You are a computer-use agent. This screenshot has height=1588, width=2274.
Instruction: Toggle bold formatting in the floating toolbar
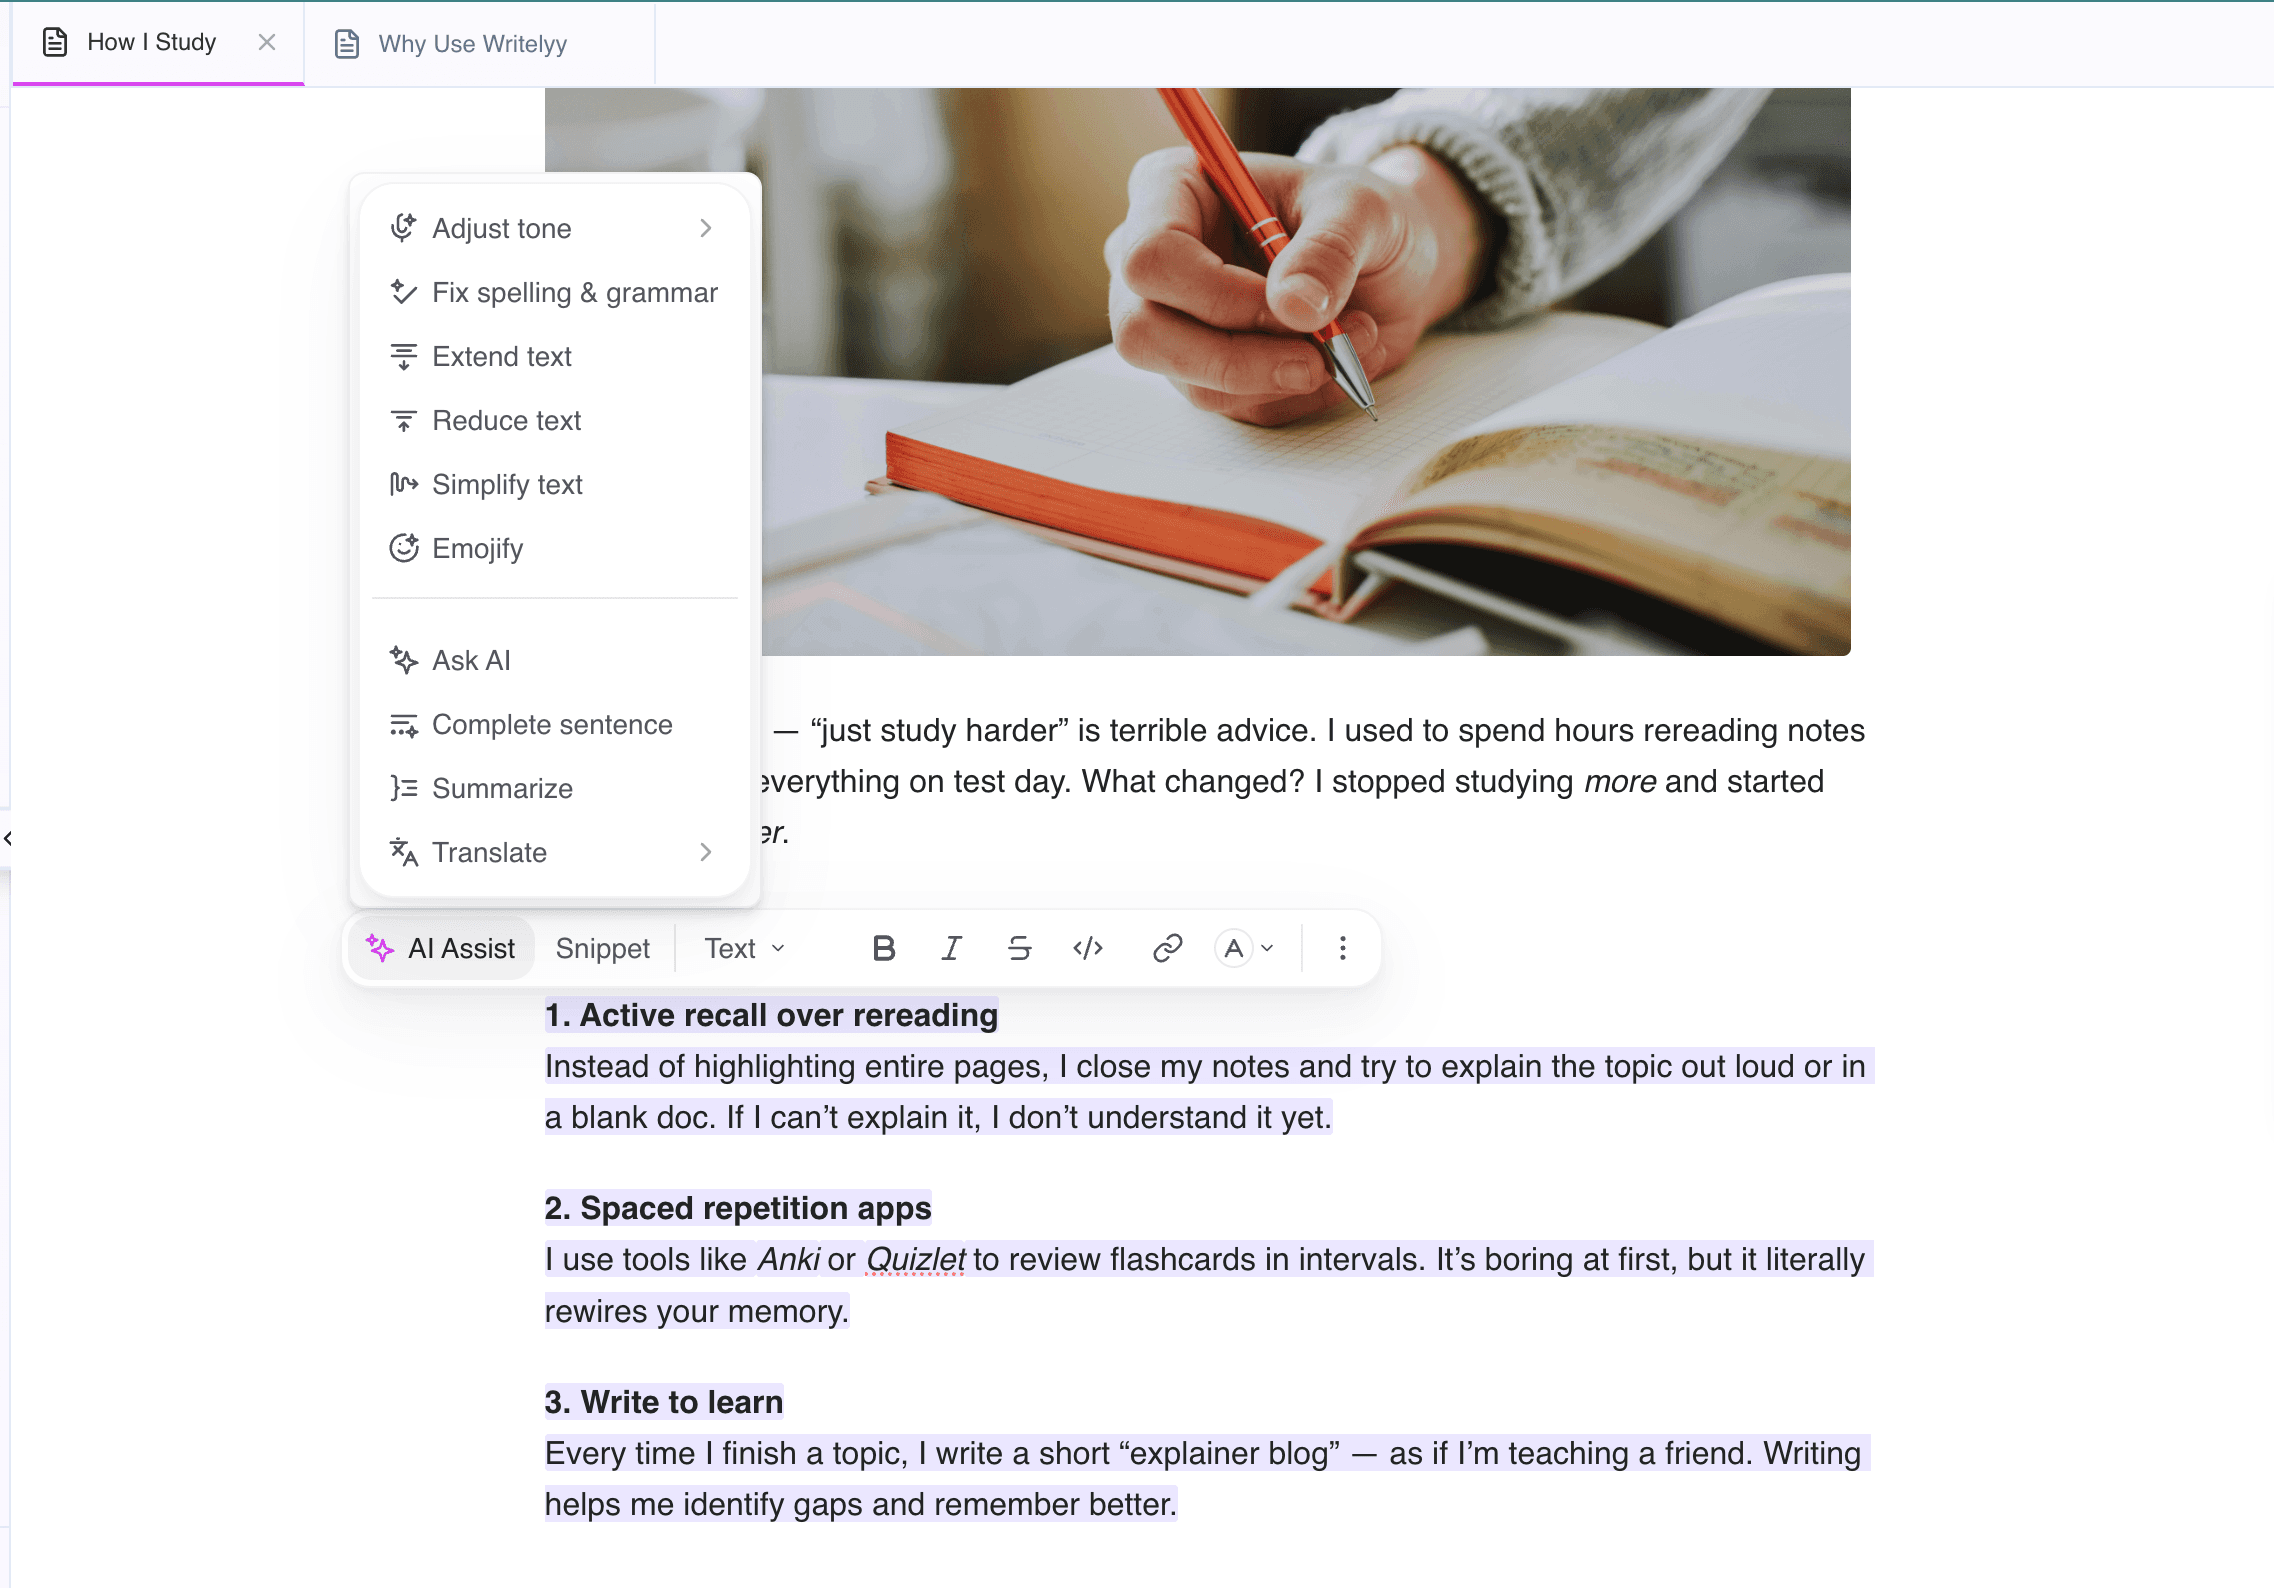click(883, 948)
